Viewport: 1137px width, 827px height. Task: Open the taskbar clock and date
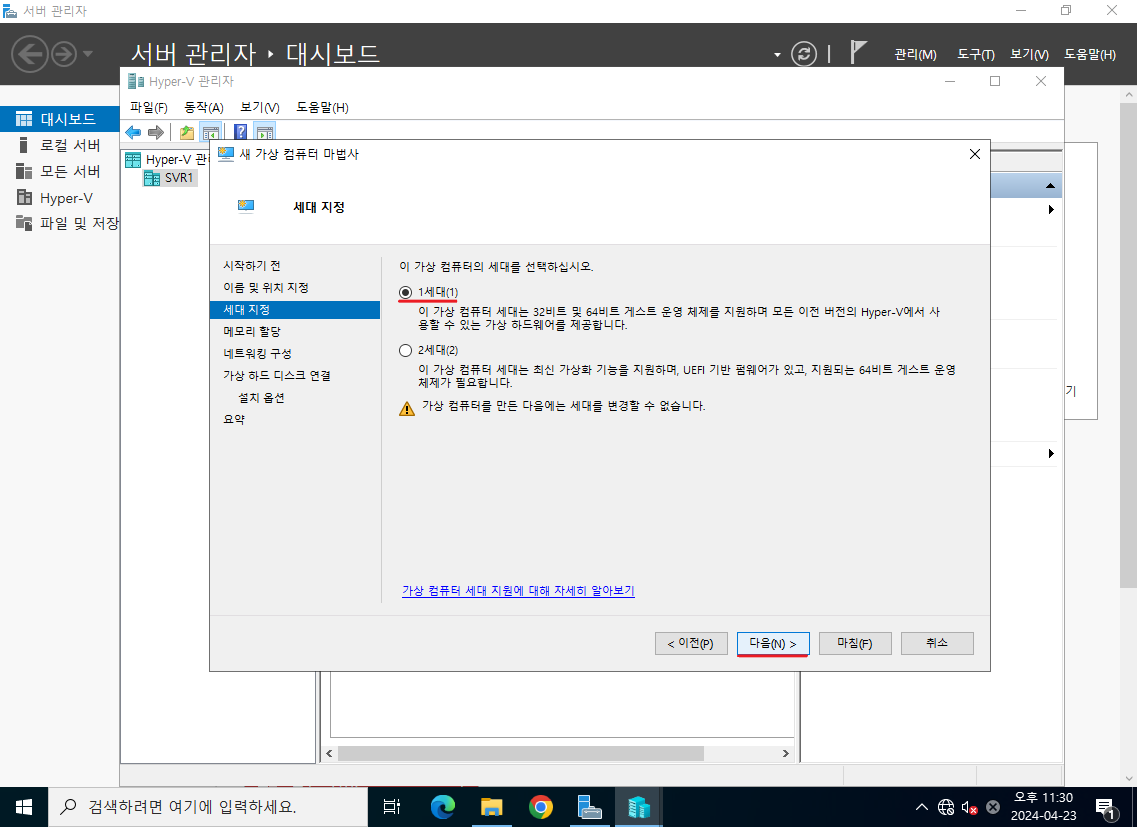coord(1043,807)
